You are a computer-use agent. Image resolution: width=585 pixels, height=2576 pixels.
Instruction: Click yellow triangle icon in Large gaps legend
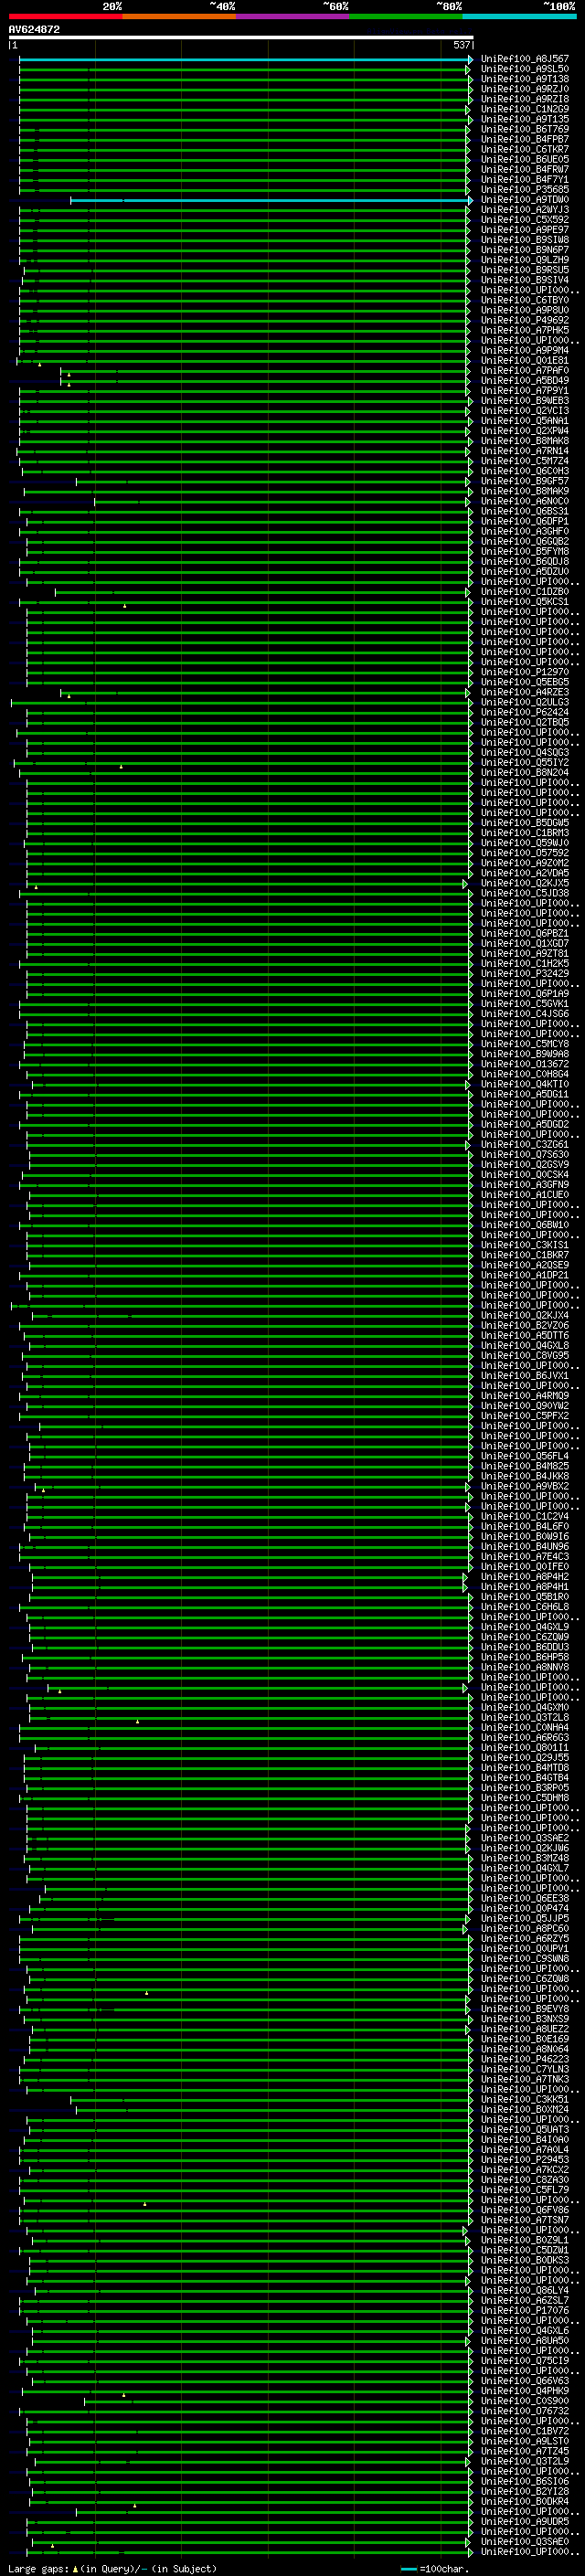[x=75, y=2568]
